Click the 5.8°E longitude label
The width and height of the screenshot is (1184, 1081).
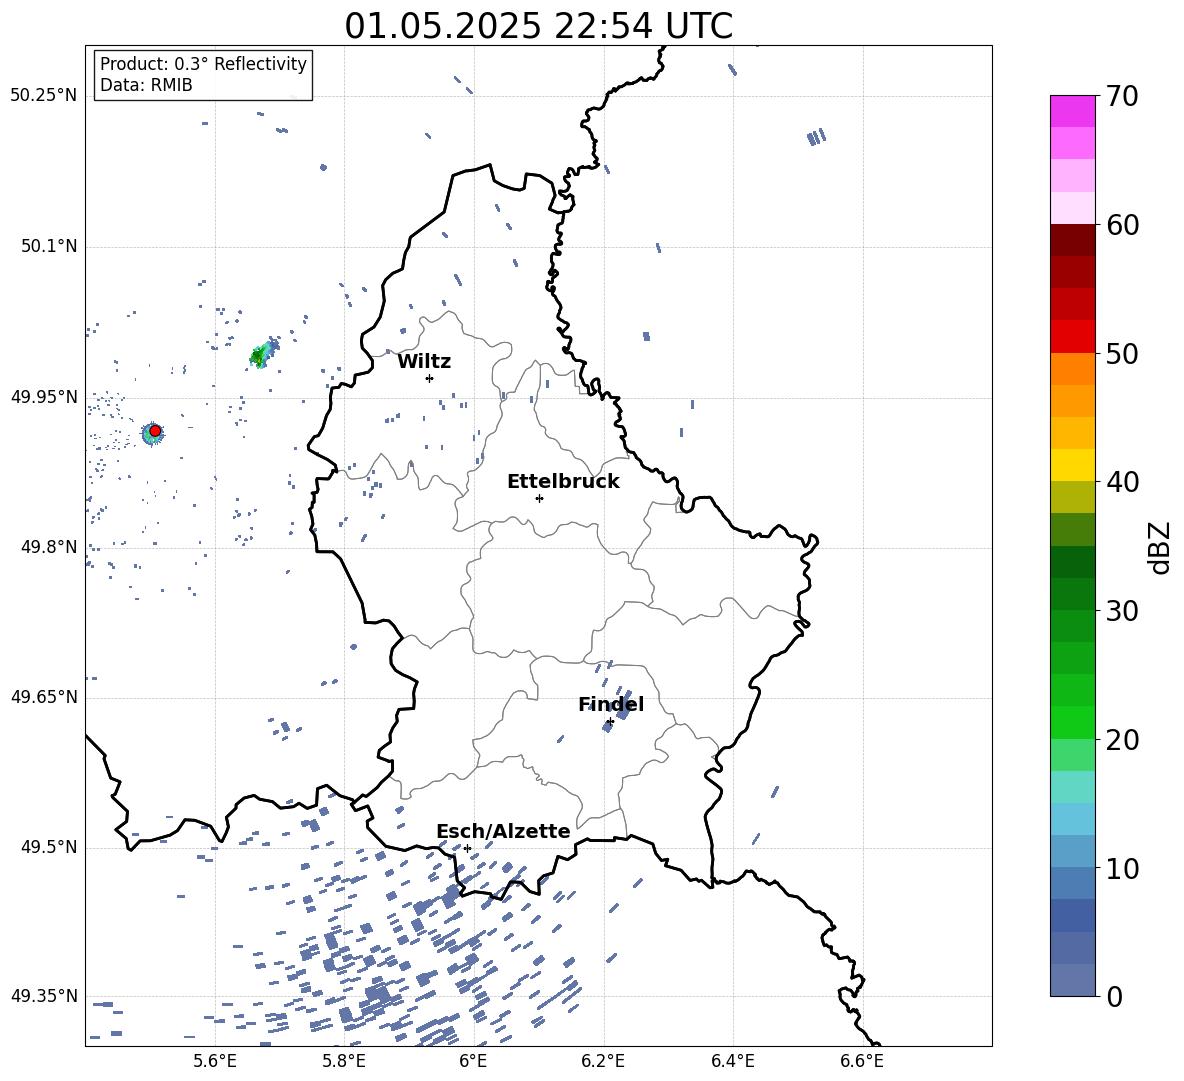[x=344, y=1061]
